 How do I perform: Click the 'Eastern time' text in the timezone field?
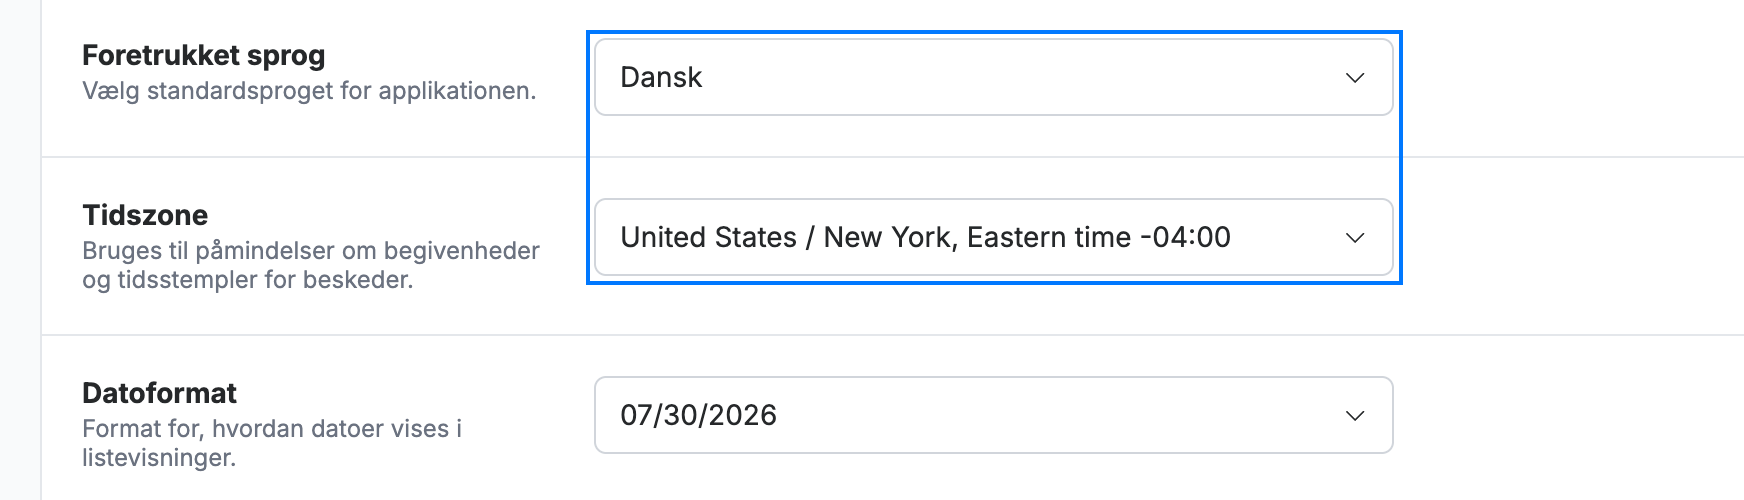coord(1049,237)
